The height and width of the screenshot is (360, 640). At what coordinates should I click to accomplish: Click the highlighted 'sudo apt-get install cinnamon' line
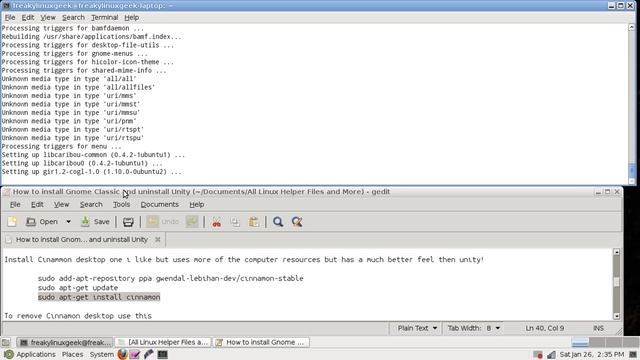point(99,297)
